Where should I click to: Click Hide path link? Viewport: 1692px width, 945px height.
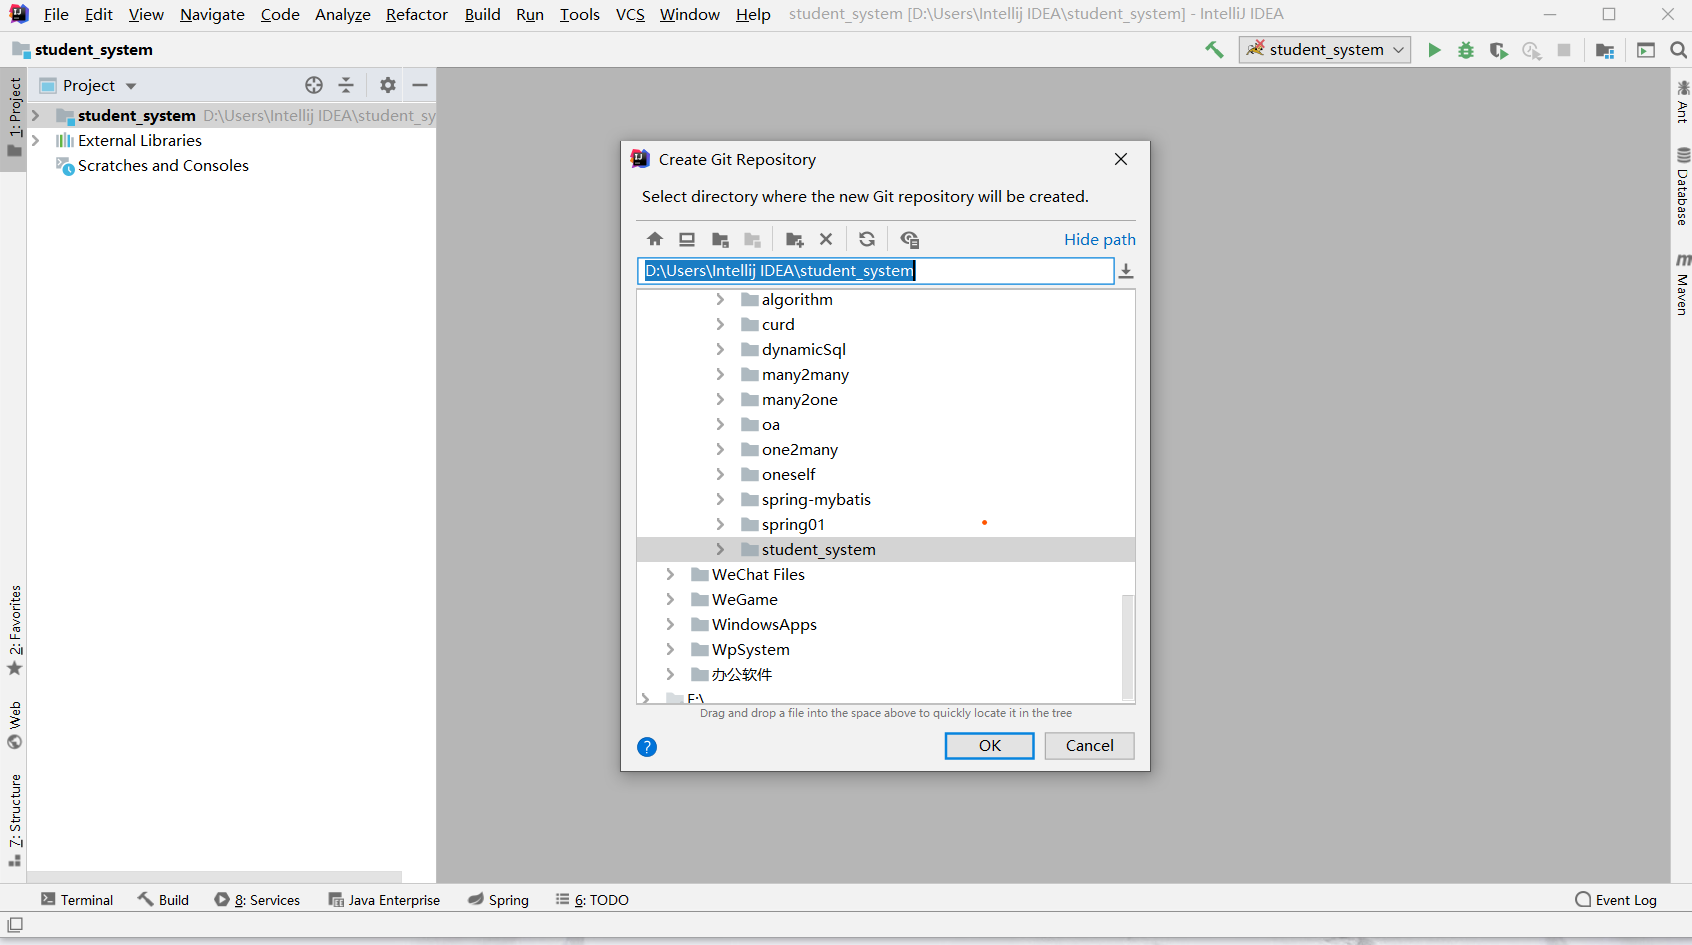click(1100, 240)
